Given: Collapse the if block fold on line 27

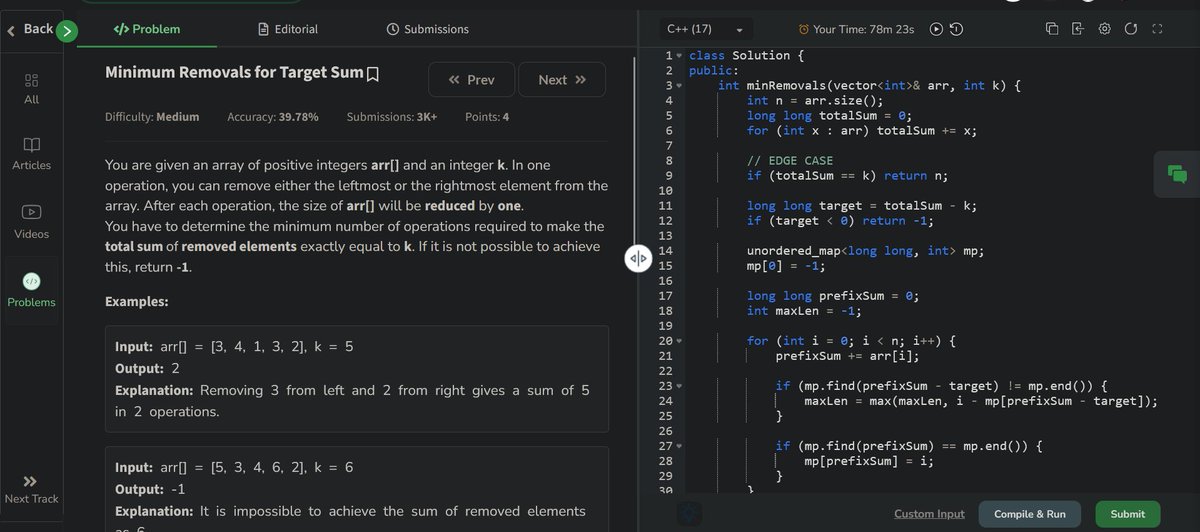Looking at the screenshot, I should (679, 446).
